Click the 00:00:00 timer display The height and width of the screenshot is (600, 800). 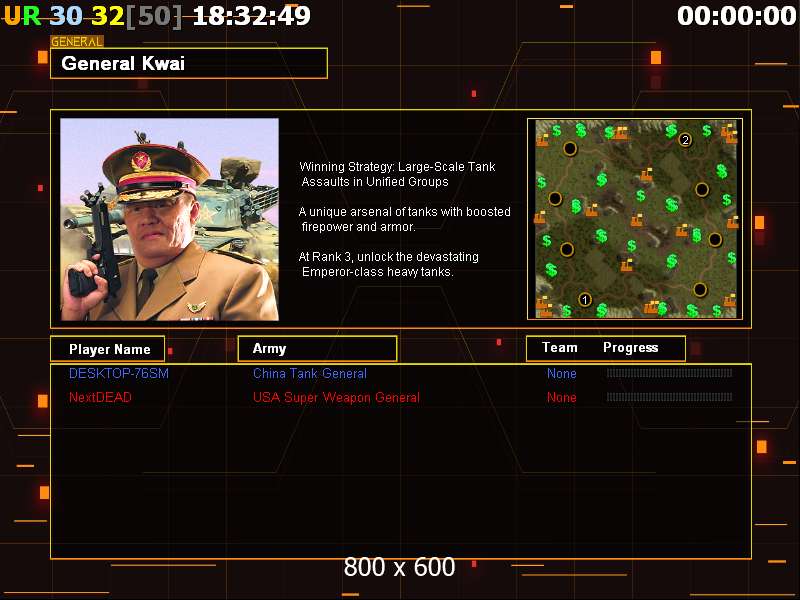click(x=736, y=16)
